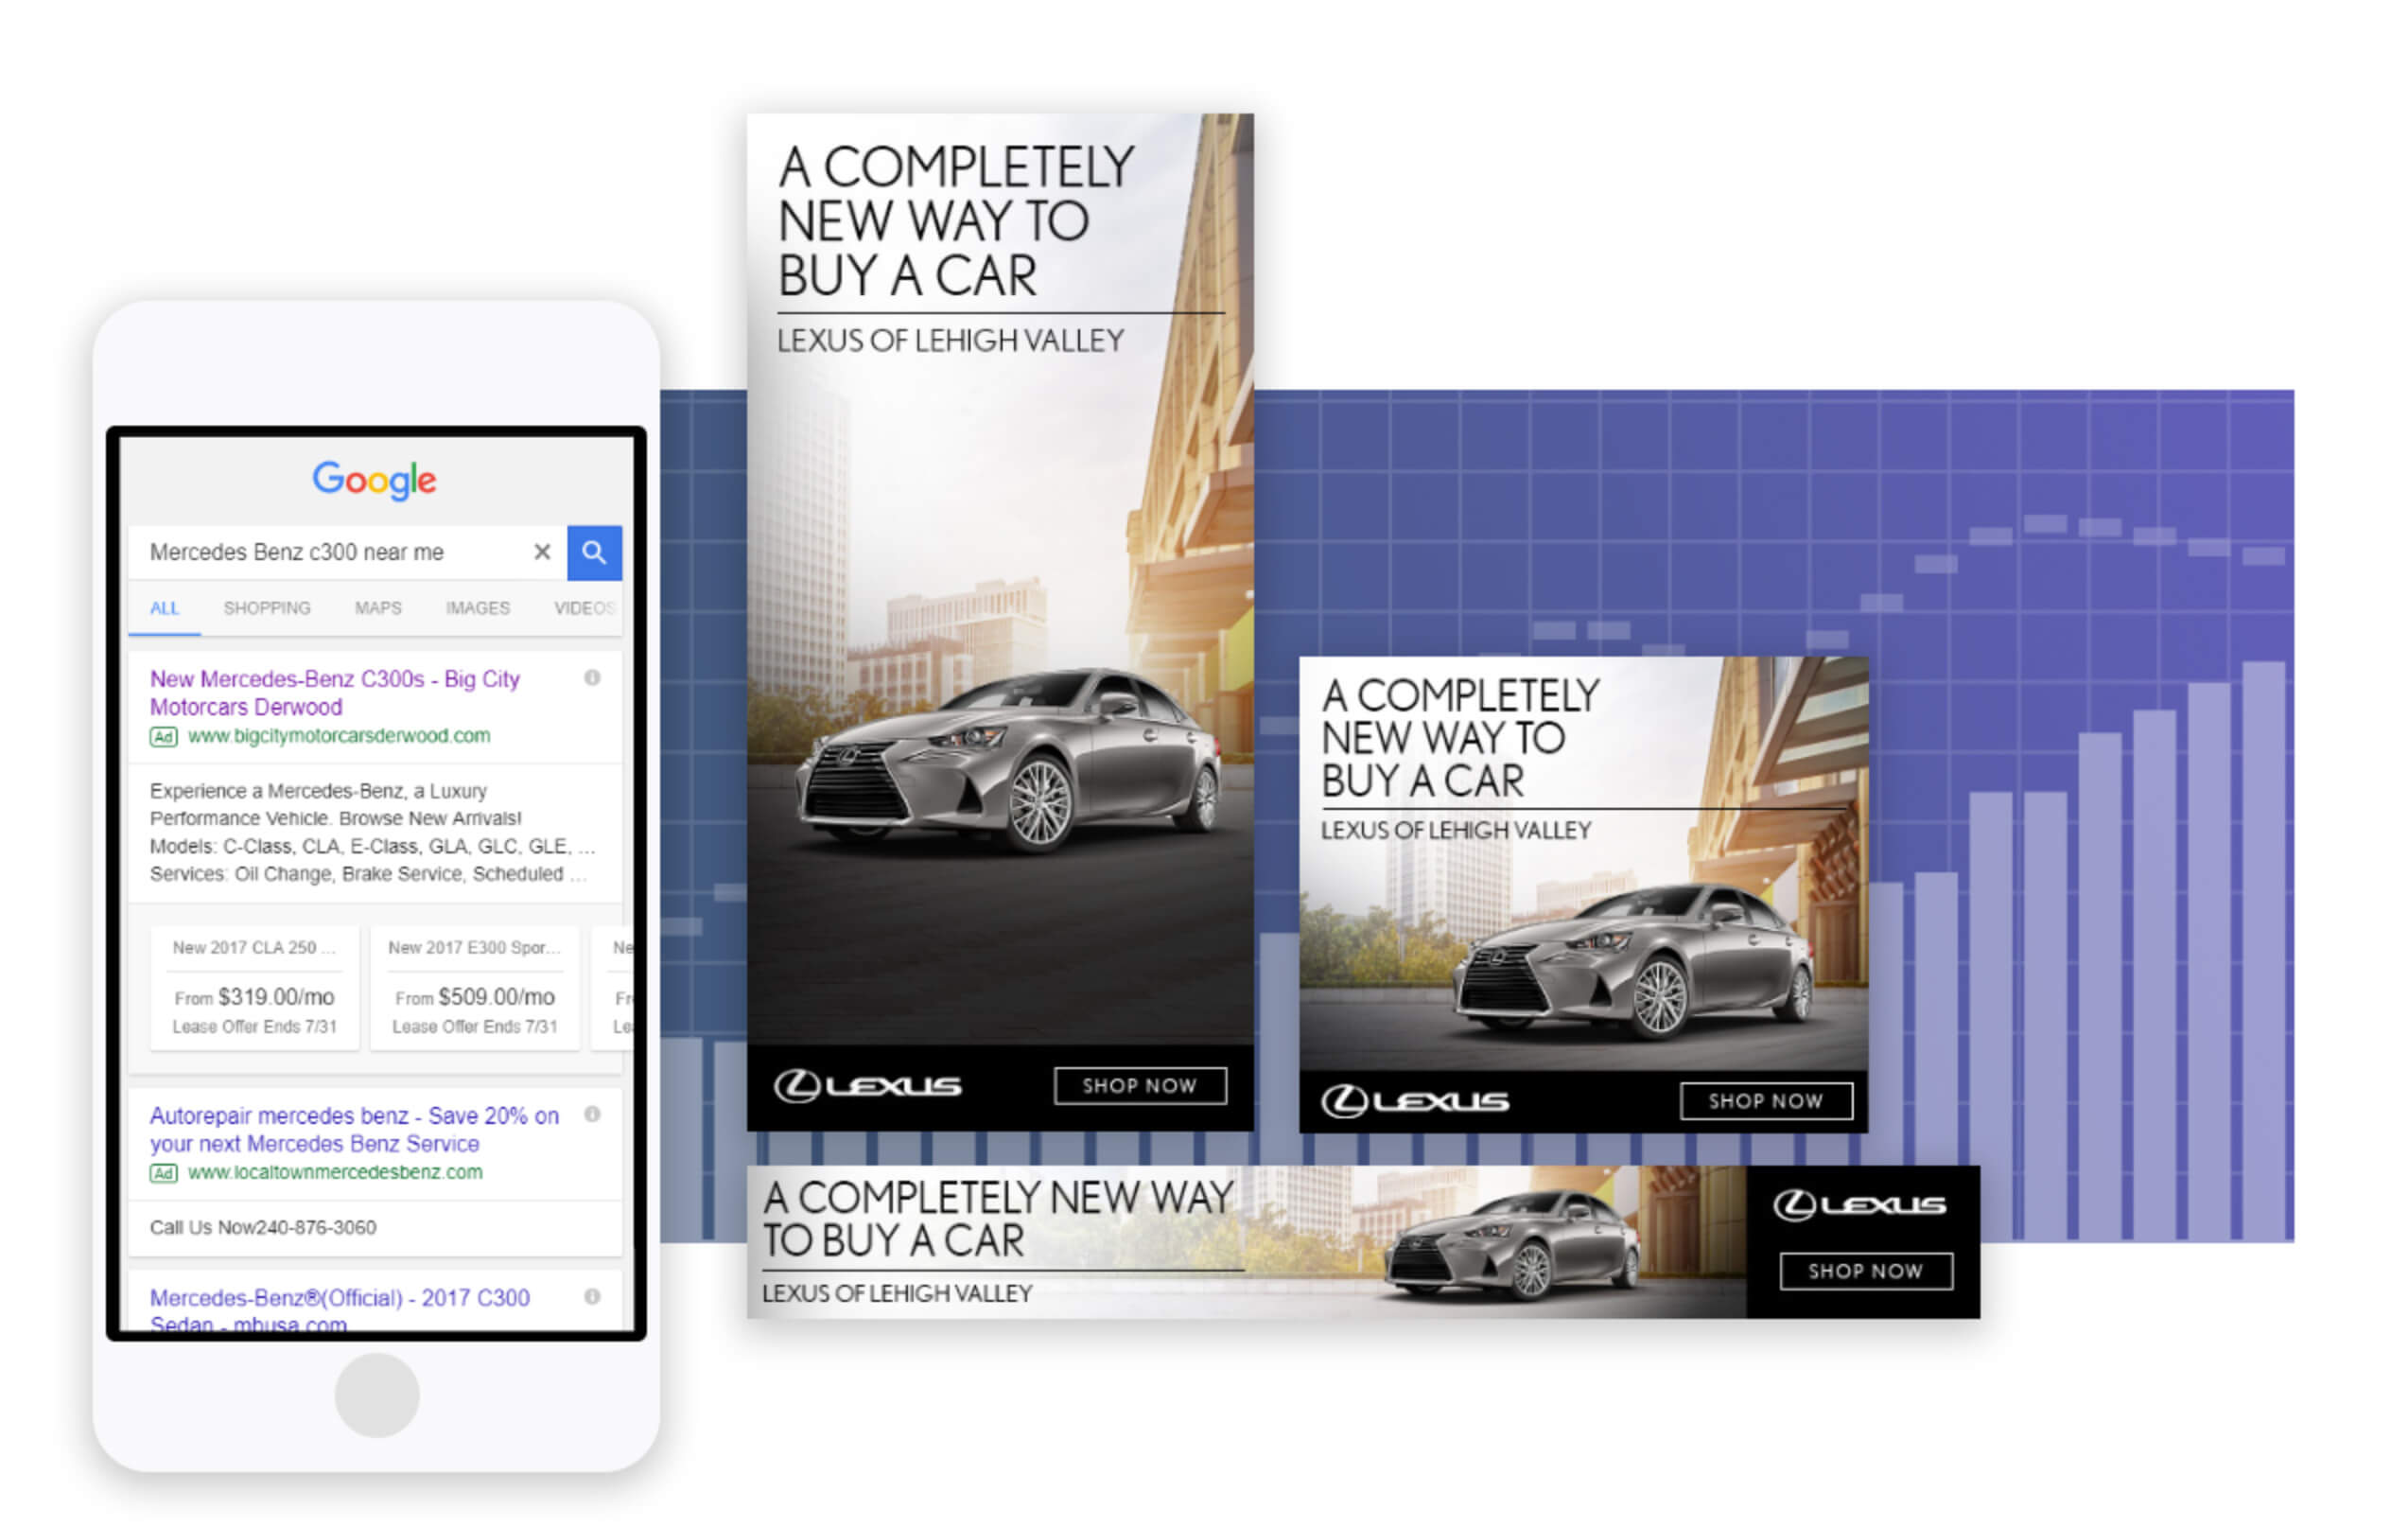Click the car image in leaderboard banner

point(1513,1247)
